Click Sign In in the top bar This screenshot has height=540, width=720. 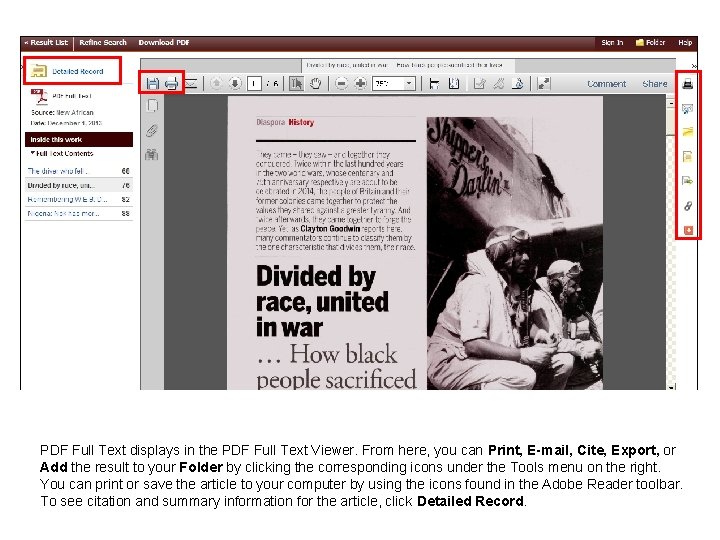[612, 42]
